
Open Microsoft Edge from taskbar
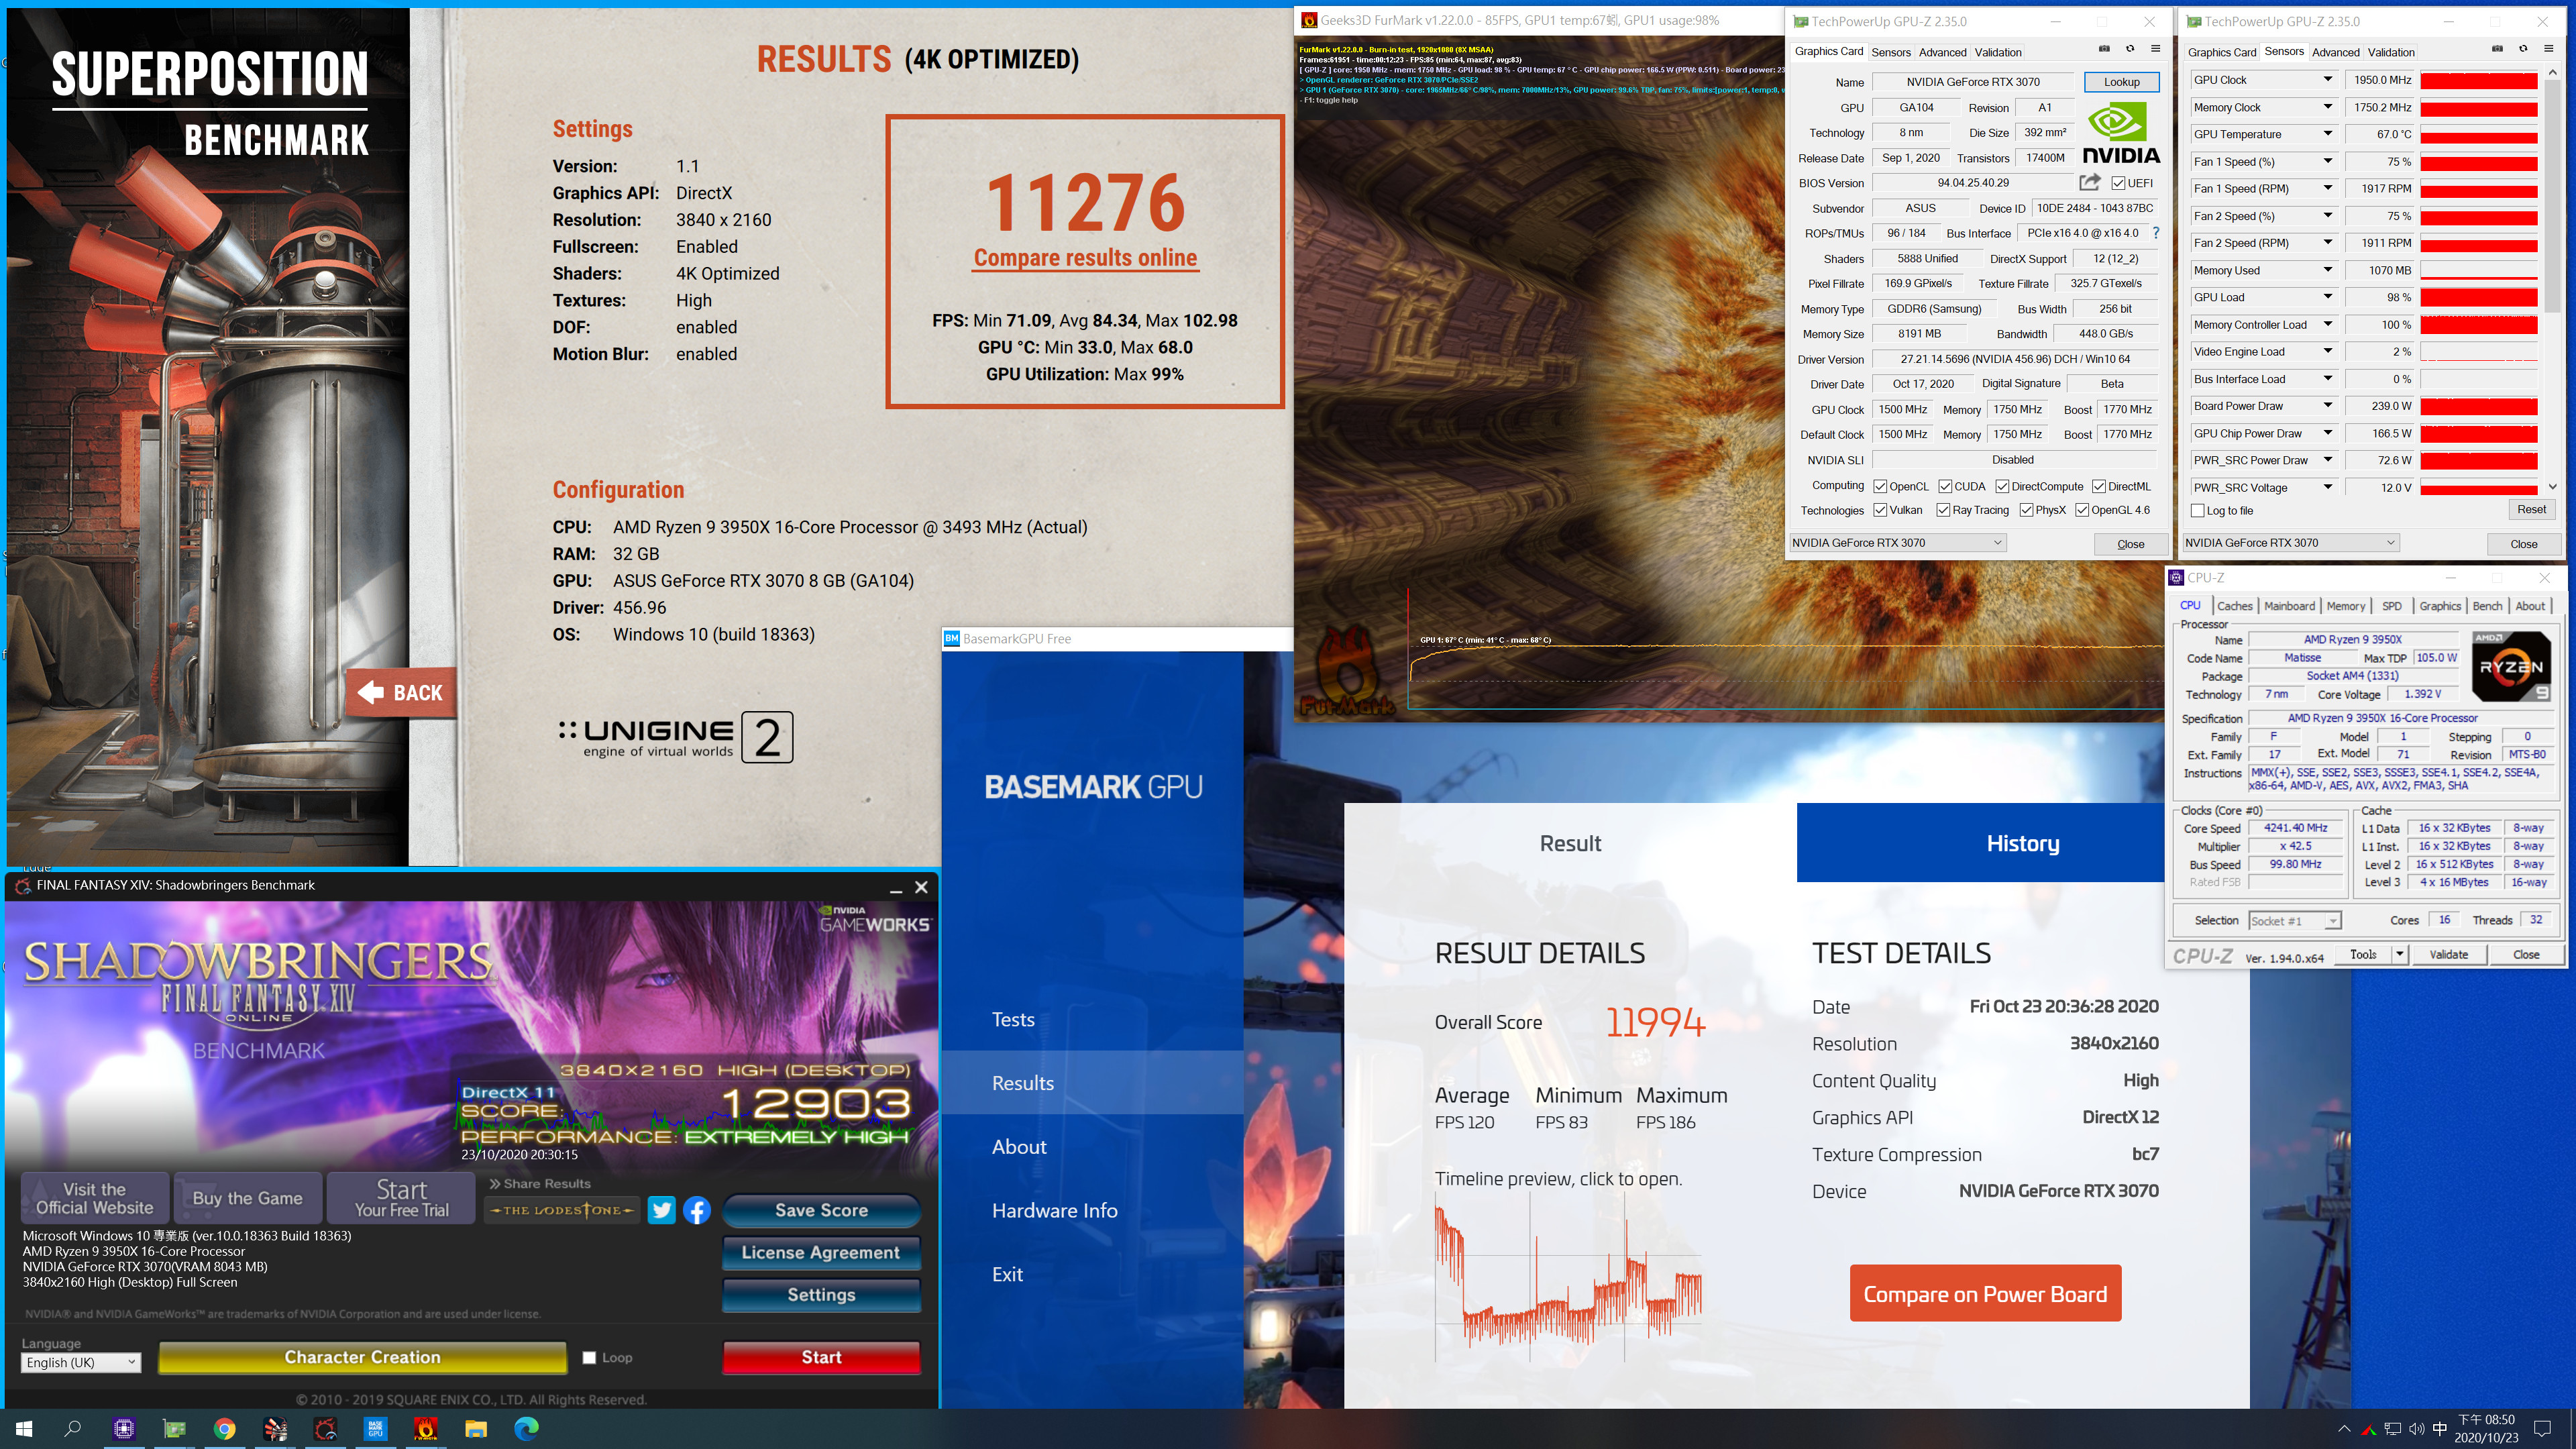point(526,1428)
